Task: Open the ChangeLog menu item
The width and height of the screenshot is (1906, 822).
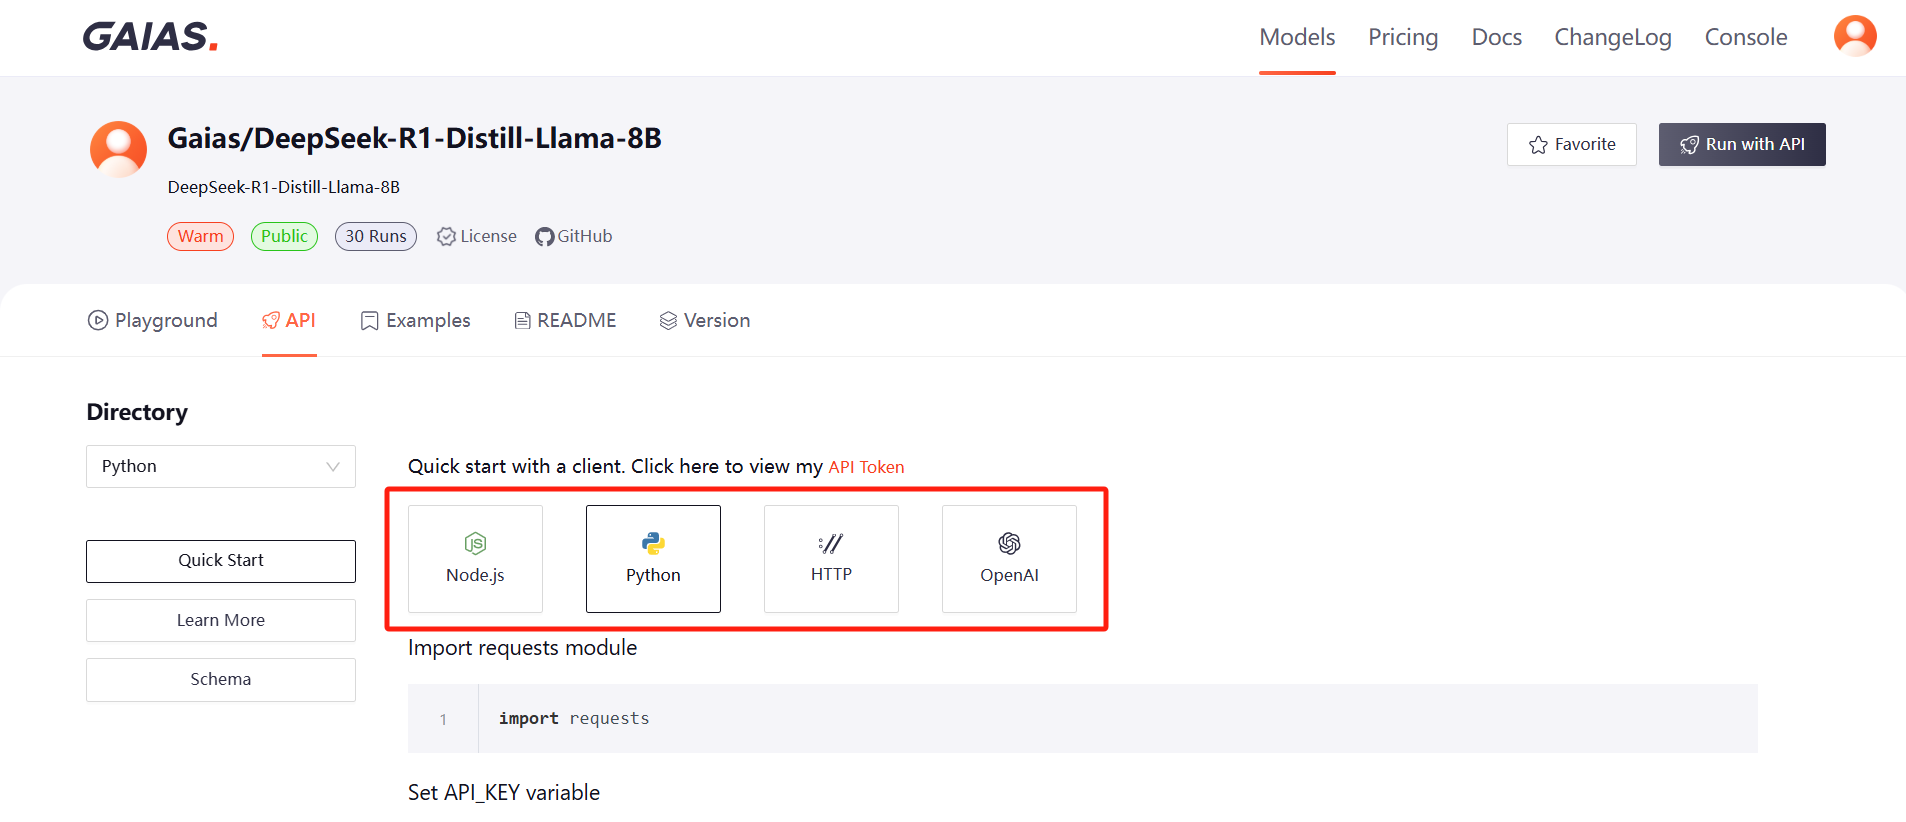Action: point(1612,37)
